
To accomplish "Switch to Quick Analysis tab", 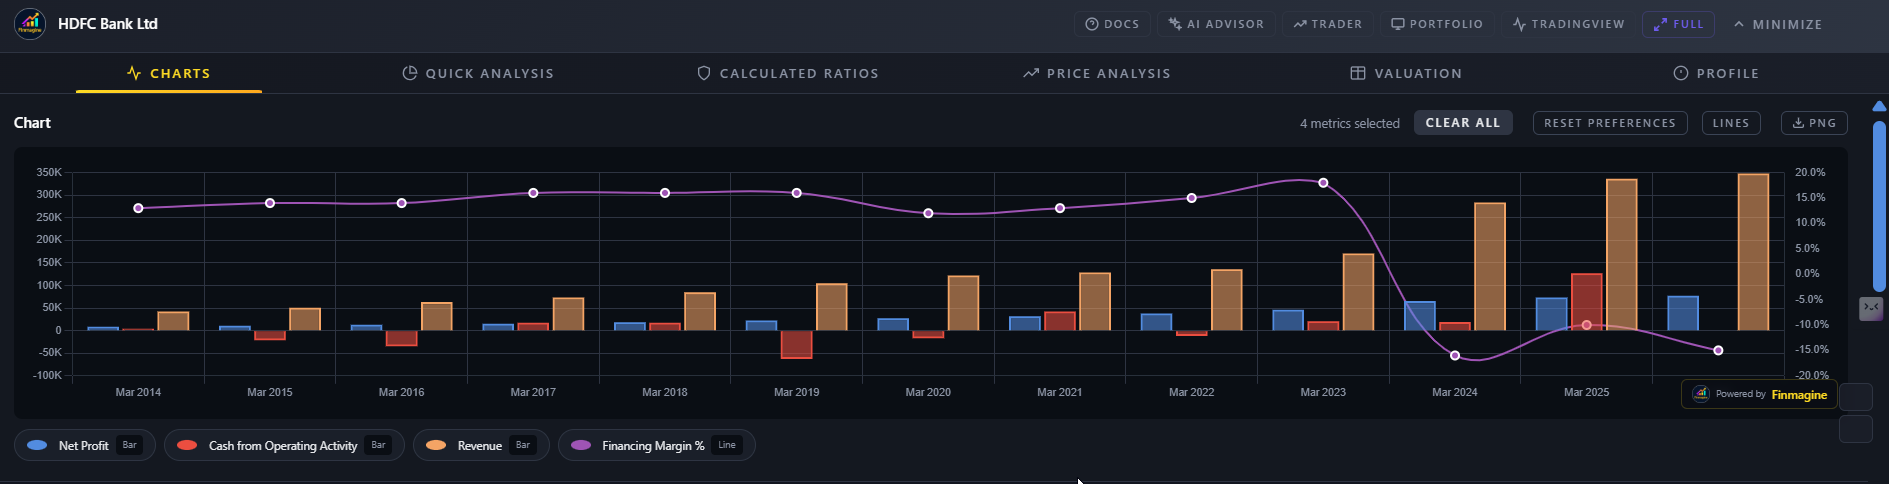I will [478, 73].
